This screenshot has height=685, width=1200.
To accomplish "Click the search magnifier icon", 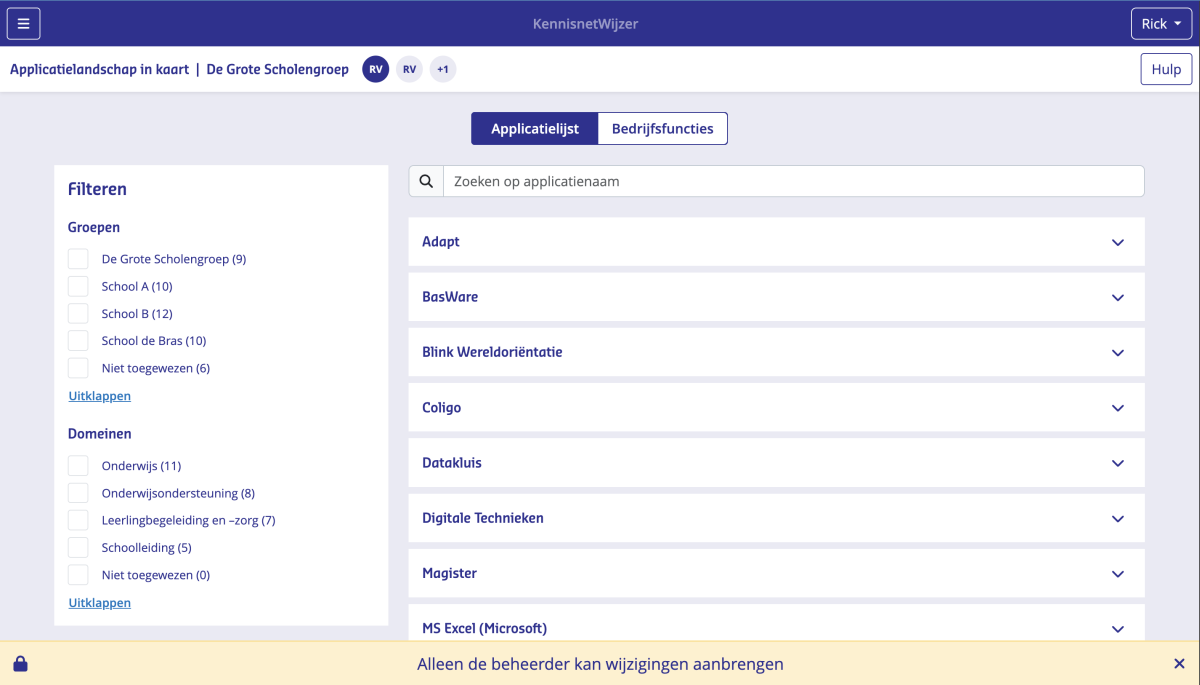I will coord(426,181).
